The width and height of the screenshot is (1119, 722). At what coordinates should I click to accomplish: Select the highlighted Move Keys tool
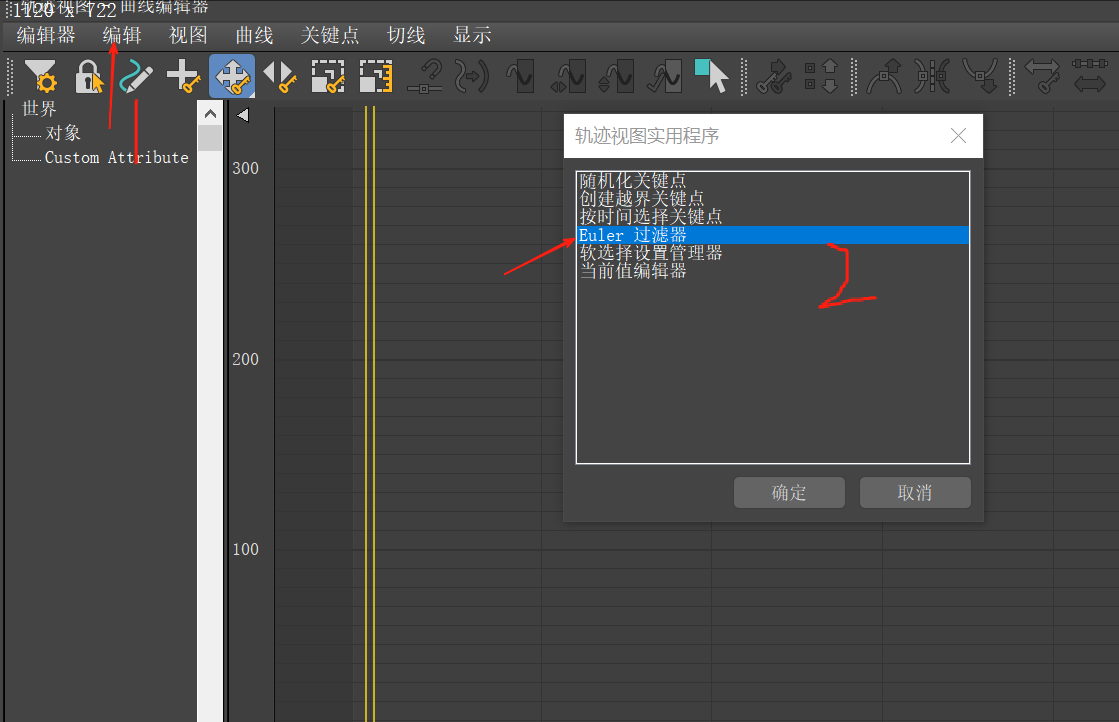tap(232, 76)
